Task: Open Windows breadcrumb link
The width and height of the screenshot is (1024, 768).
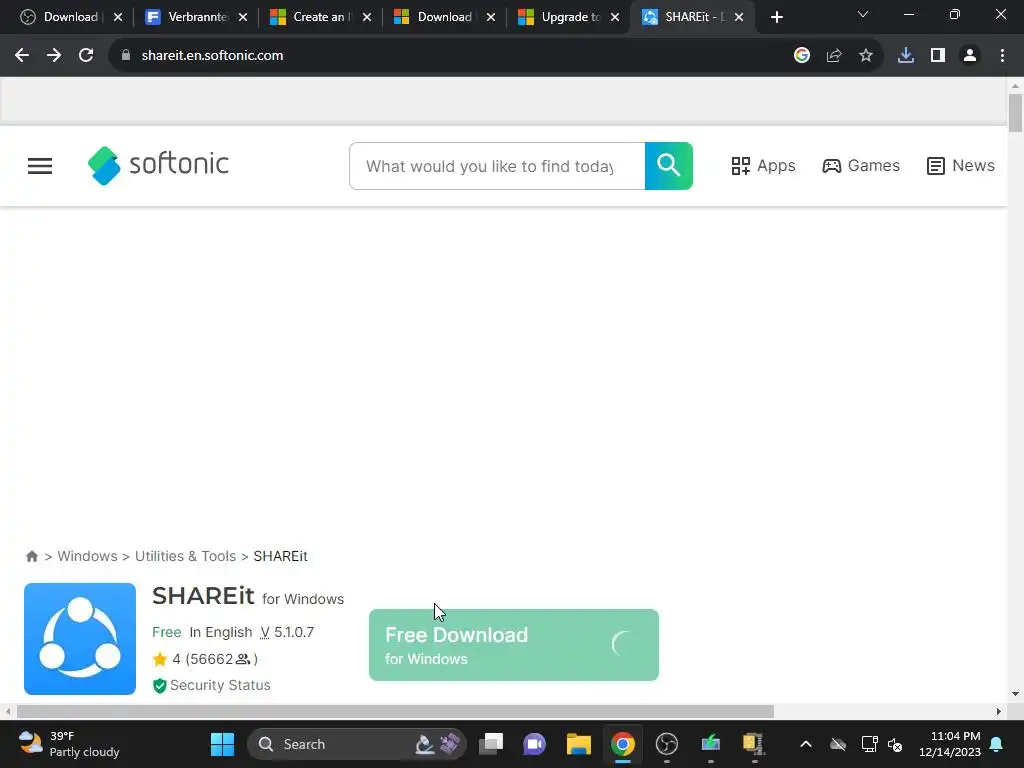Action: [x=88, y=556]
